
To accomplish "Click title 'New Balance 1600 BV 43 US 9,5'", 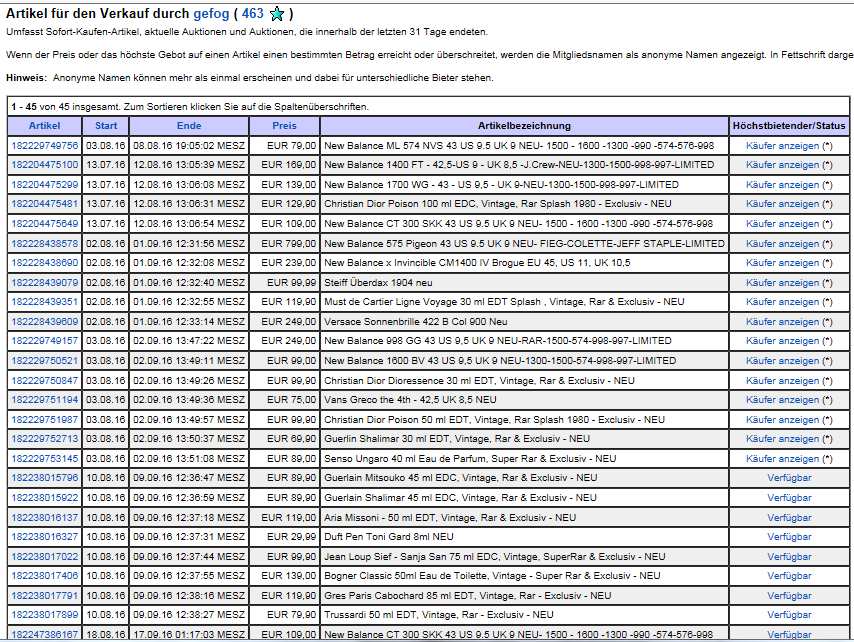I will [x=500, y=360].
